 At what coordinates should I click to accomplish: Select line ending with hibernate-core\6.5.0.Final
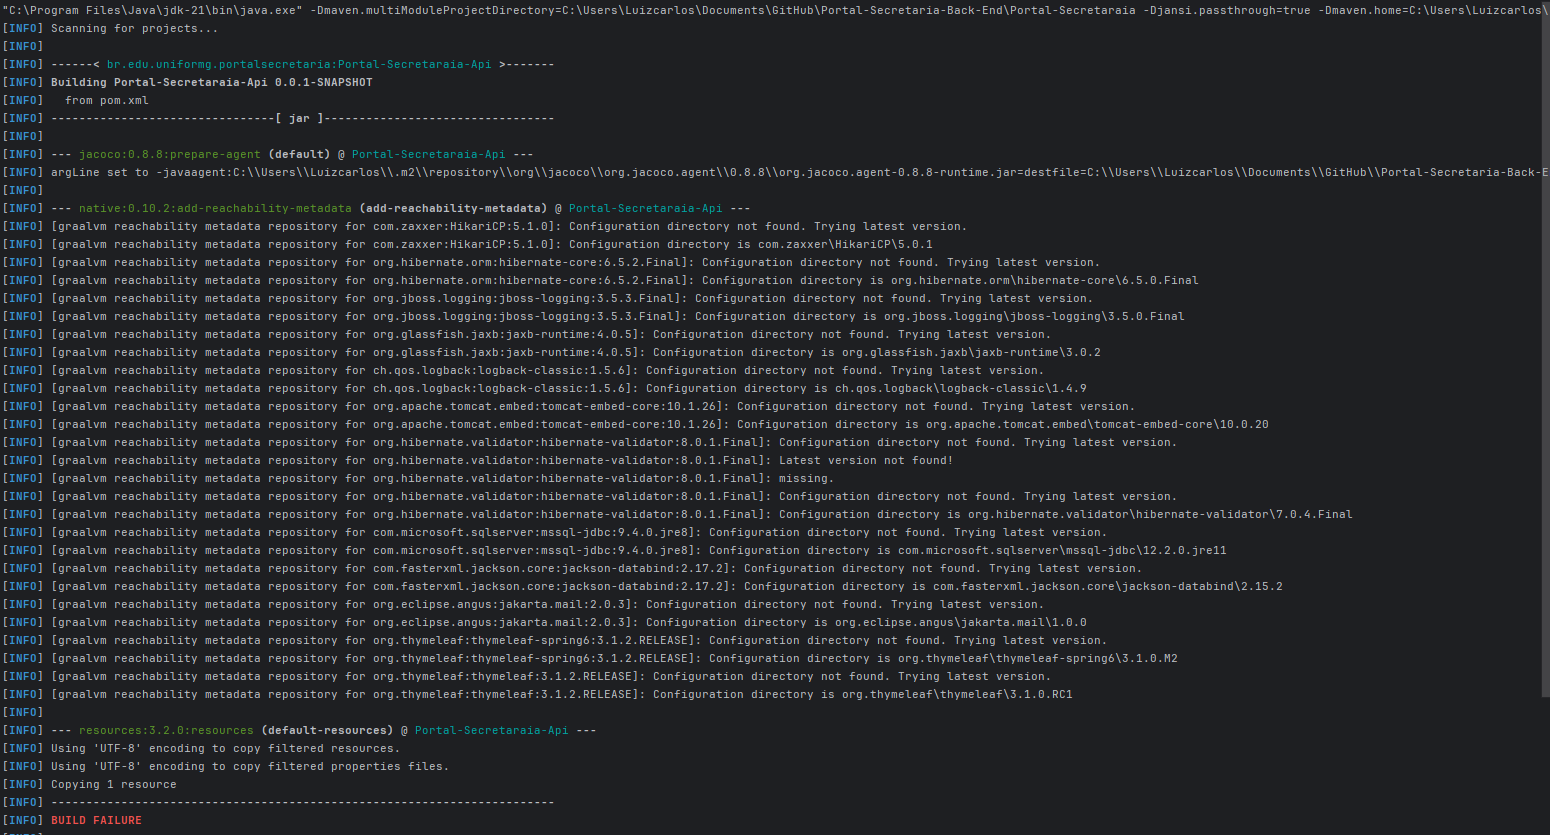pos(600,280)
